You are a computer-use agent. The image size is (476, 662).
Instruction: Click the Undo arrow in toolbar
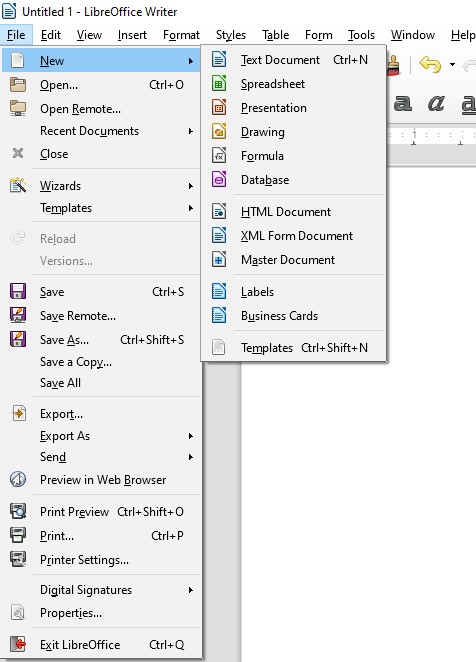tap(430, 65)
